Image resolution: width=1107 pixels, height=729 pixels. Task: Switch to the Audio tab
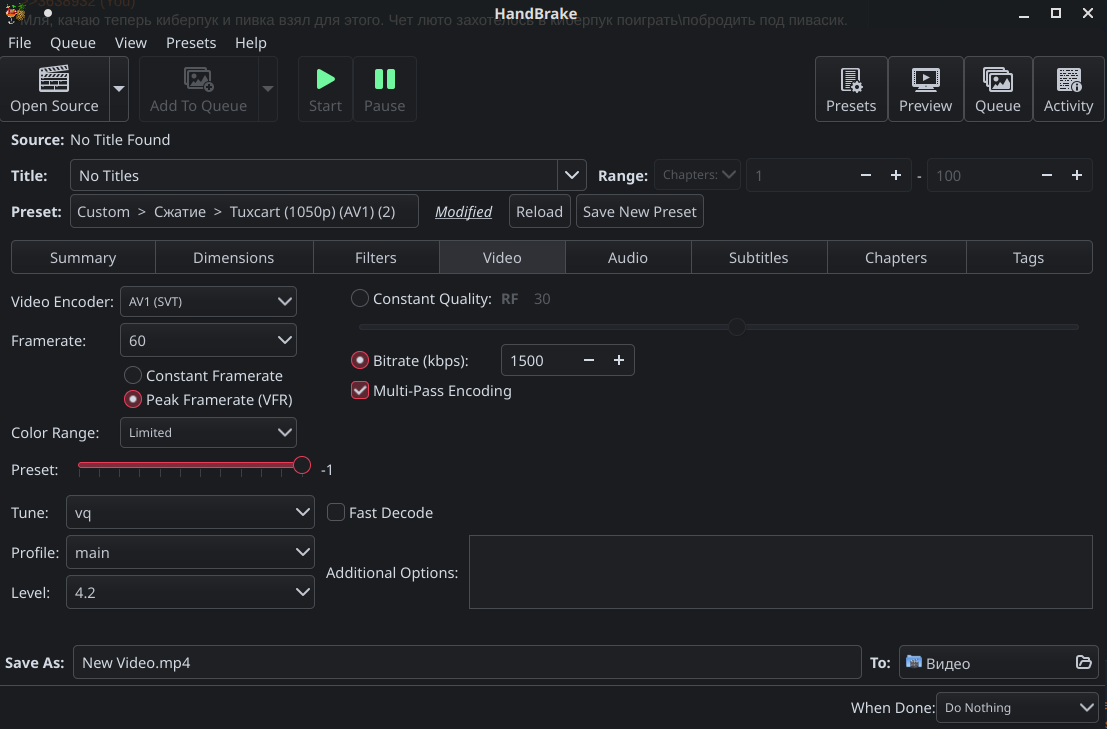click(x=628, y=258)
